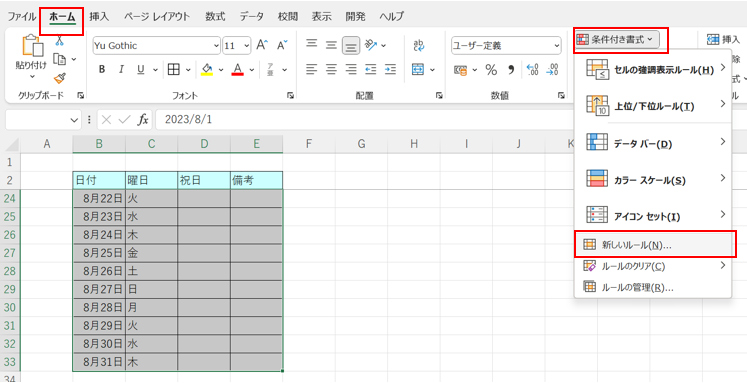The image size is (747, 383).
Task: Open the ファイル tab
Action: point(21,17)
